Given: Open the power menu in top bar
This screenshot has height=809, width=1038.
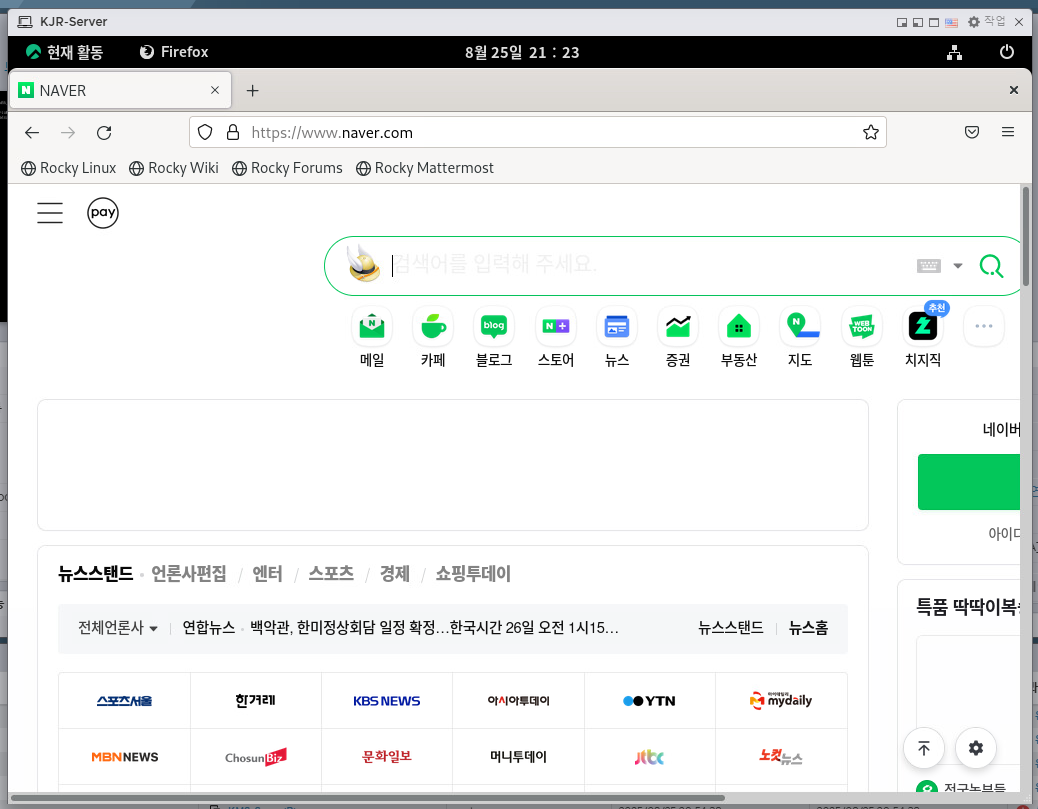Looking at the screenshot, I should tap(1006, 52).
